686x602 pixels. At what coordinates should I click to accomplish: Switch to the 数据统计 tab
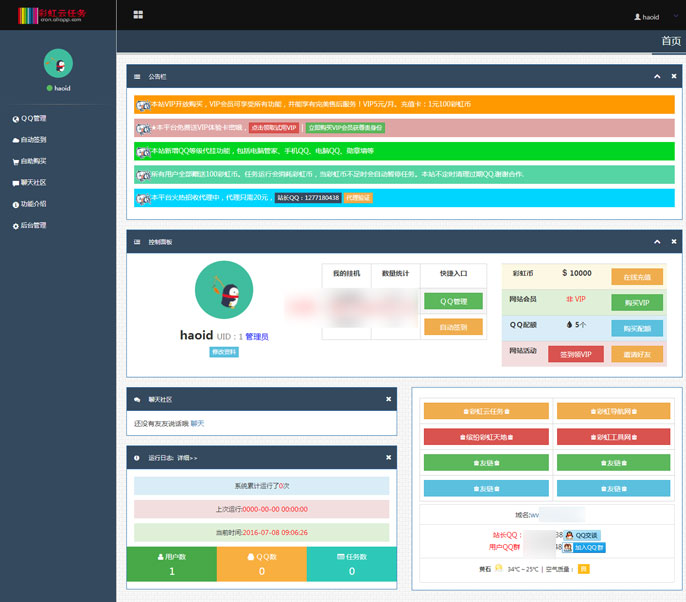[390, 273]
